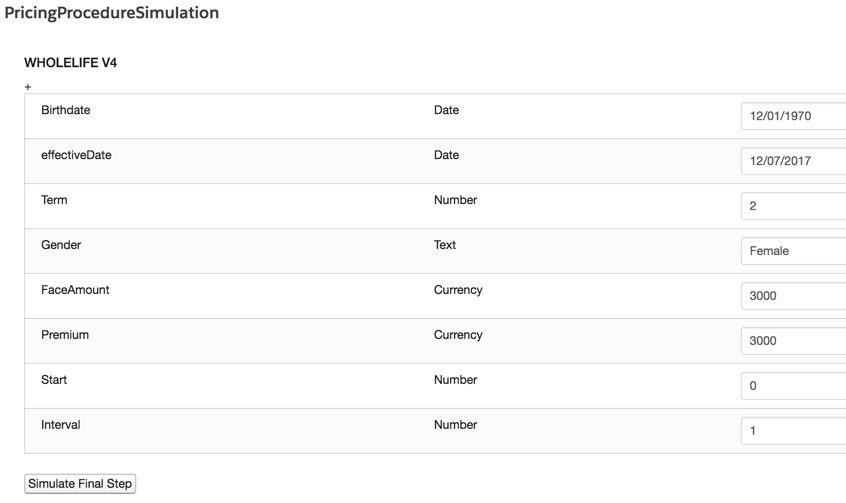Select the Birthdate row label
The image size is (846, 503).
(66, 110)
